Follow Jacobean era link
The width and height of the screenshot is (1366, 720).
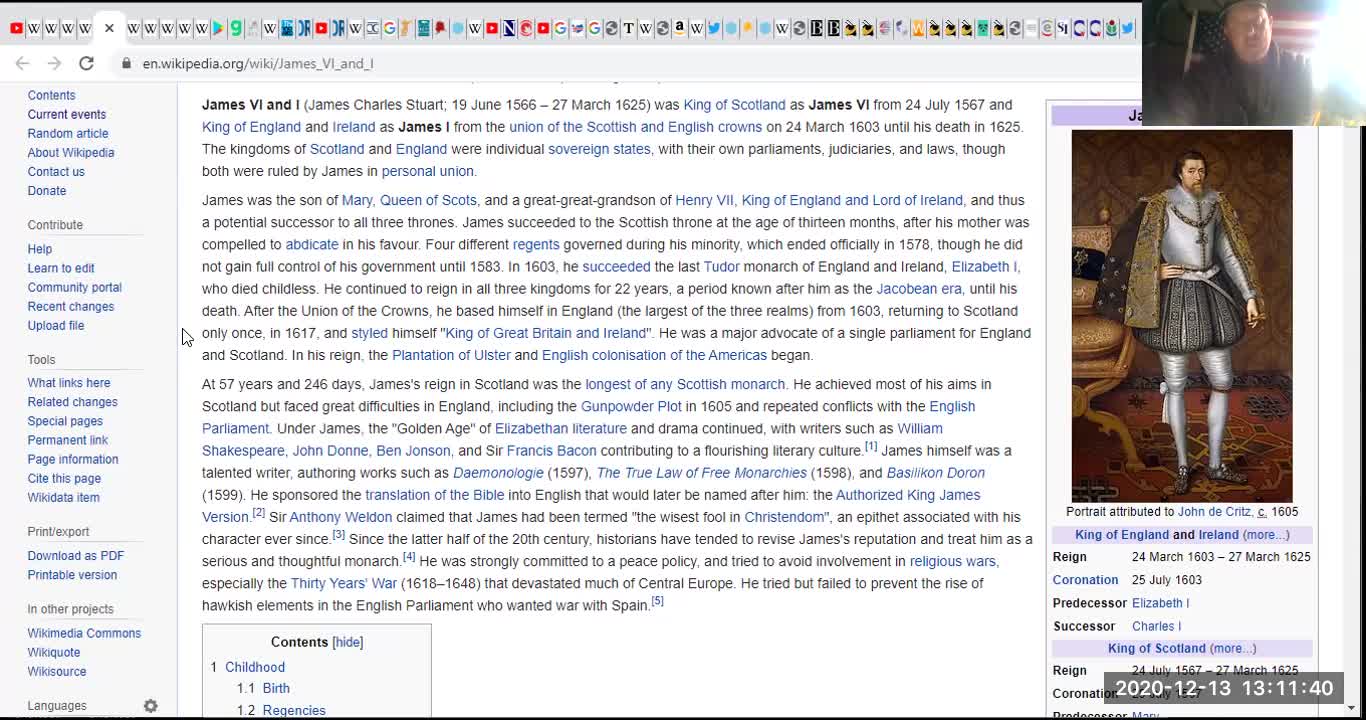point(919,288)
